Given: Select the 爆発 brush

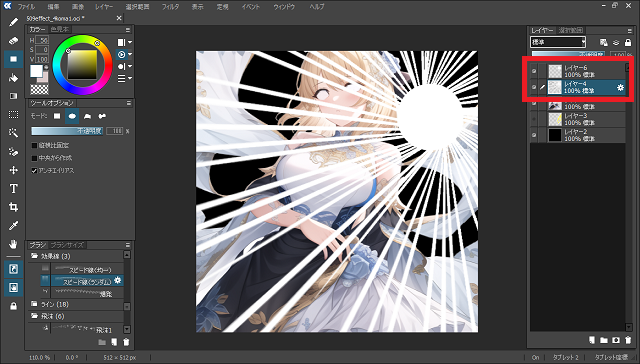Looking at the screenshot, I should point(105,294).
